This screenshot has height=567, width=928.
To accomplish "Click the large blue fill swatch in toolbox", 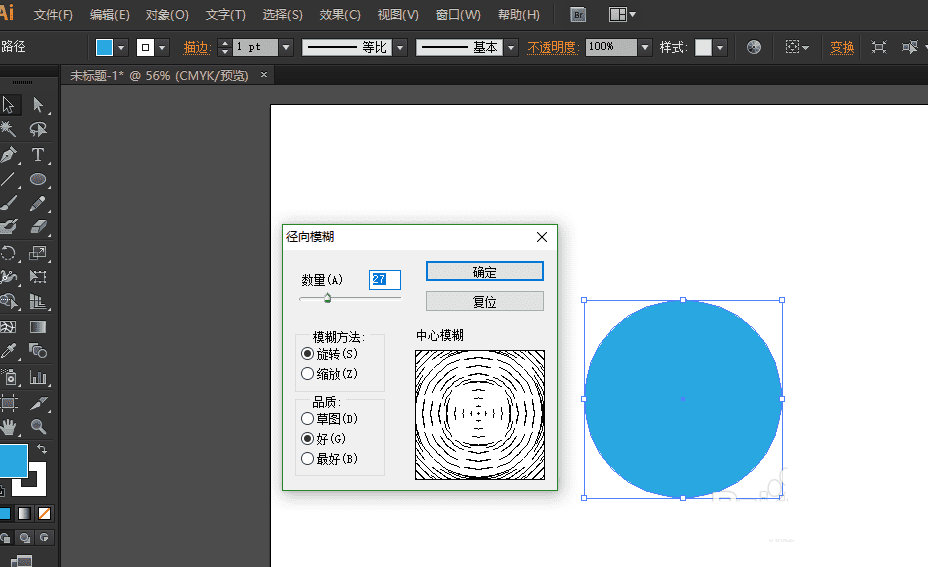I will tap(13, 460).
